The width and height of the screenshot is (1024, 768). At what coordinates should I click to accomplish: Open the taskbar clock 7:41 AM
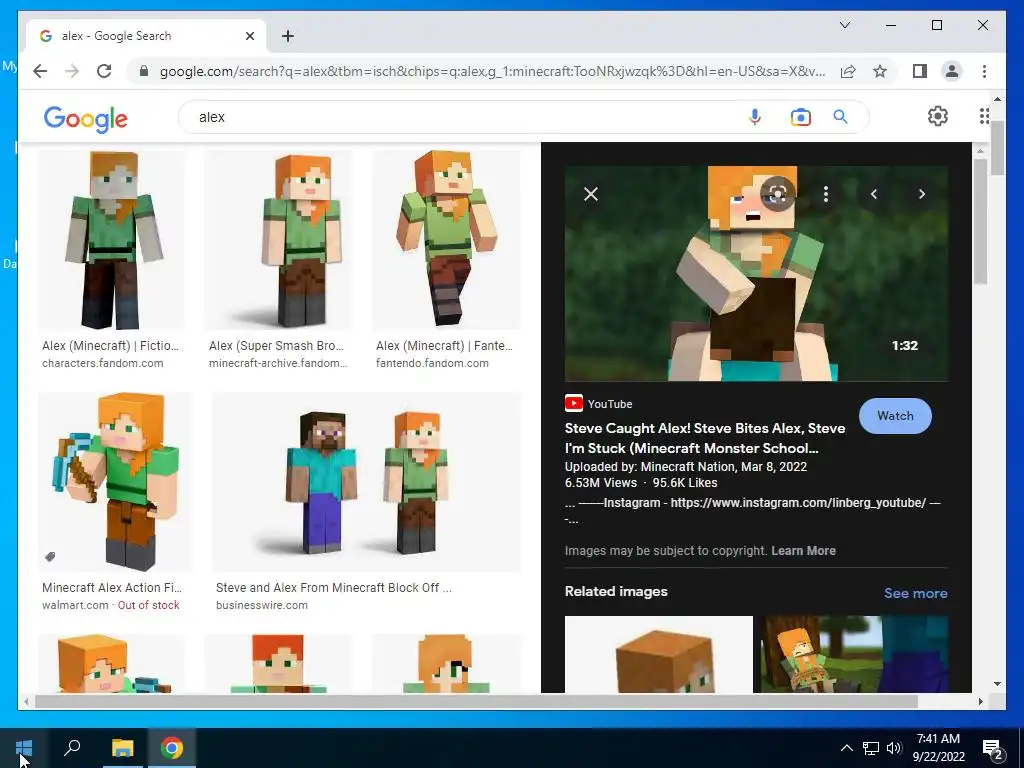click(938, 748)
